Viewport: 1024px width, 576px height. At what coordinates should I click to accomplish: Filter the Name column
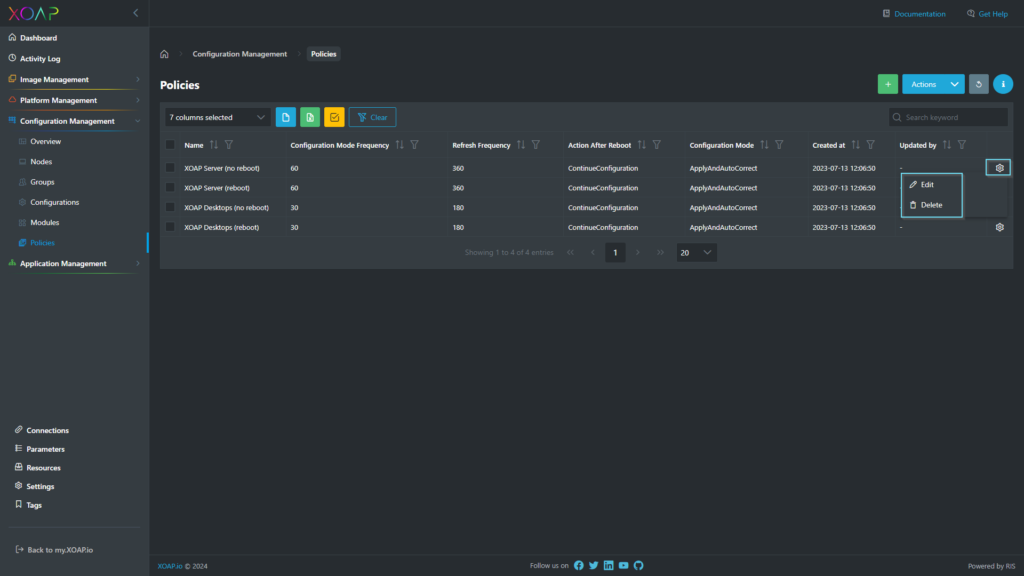coord(229,145)
